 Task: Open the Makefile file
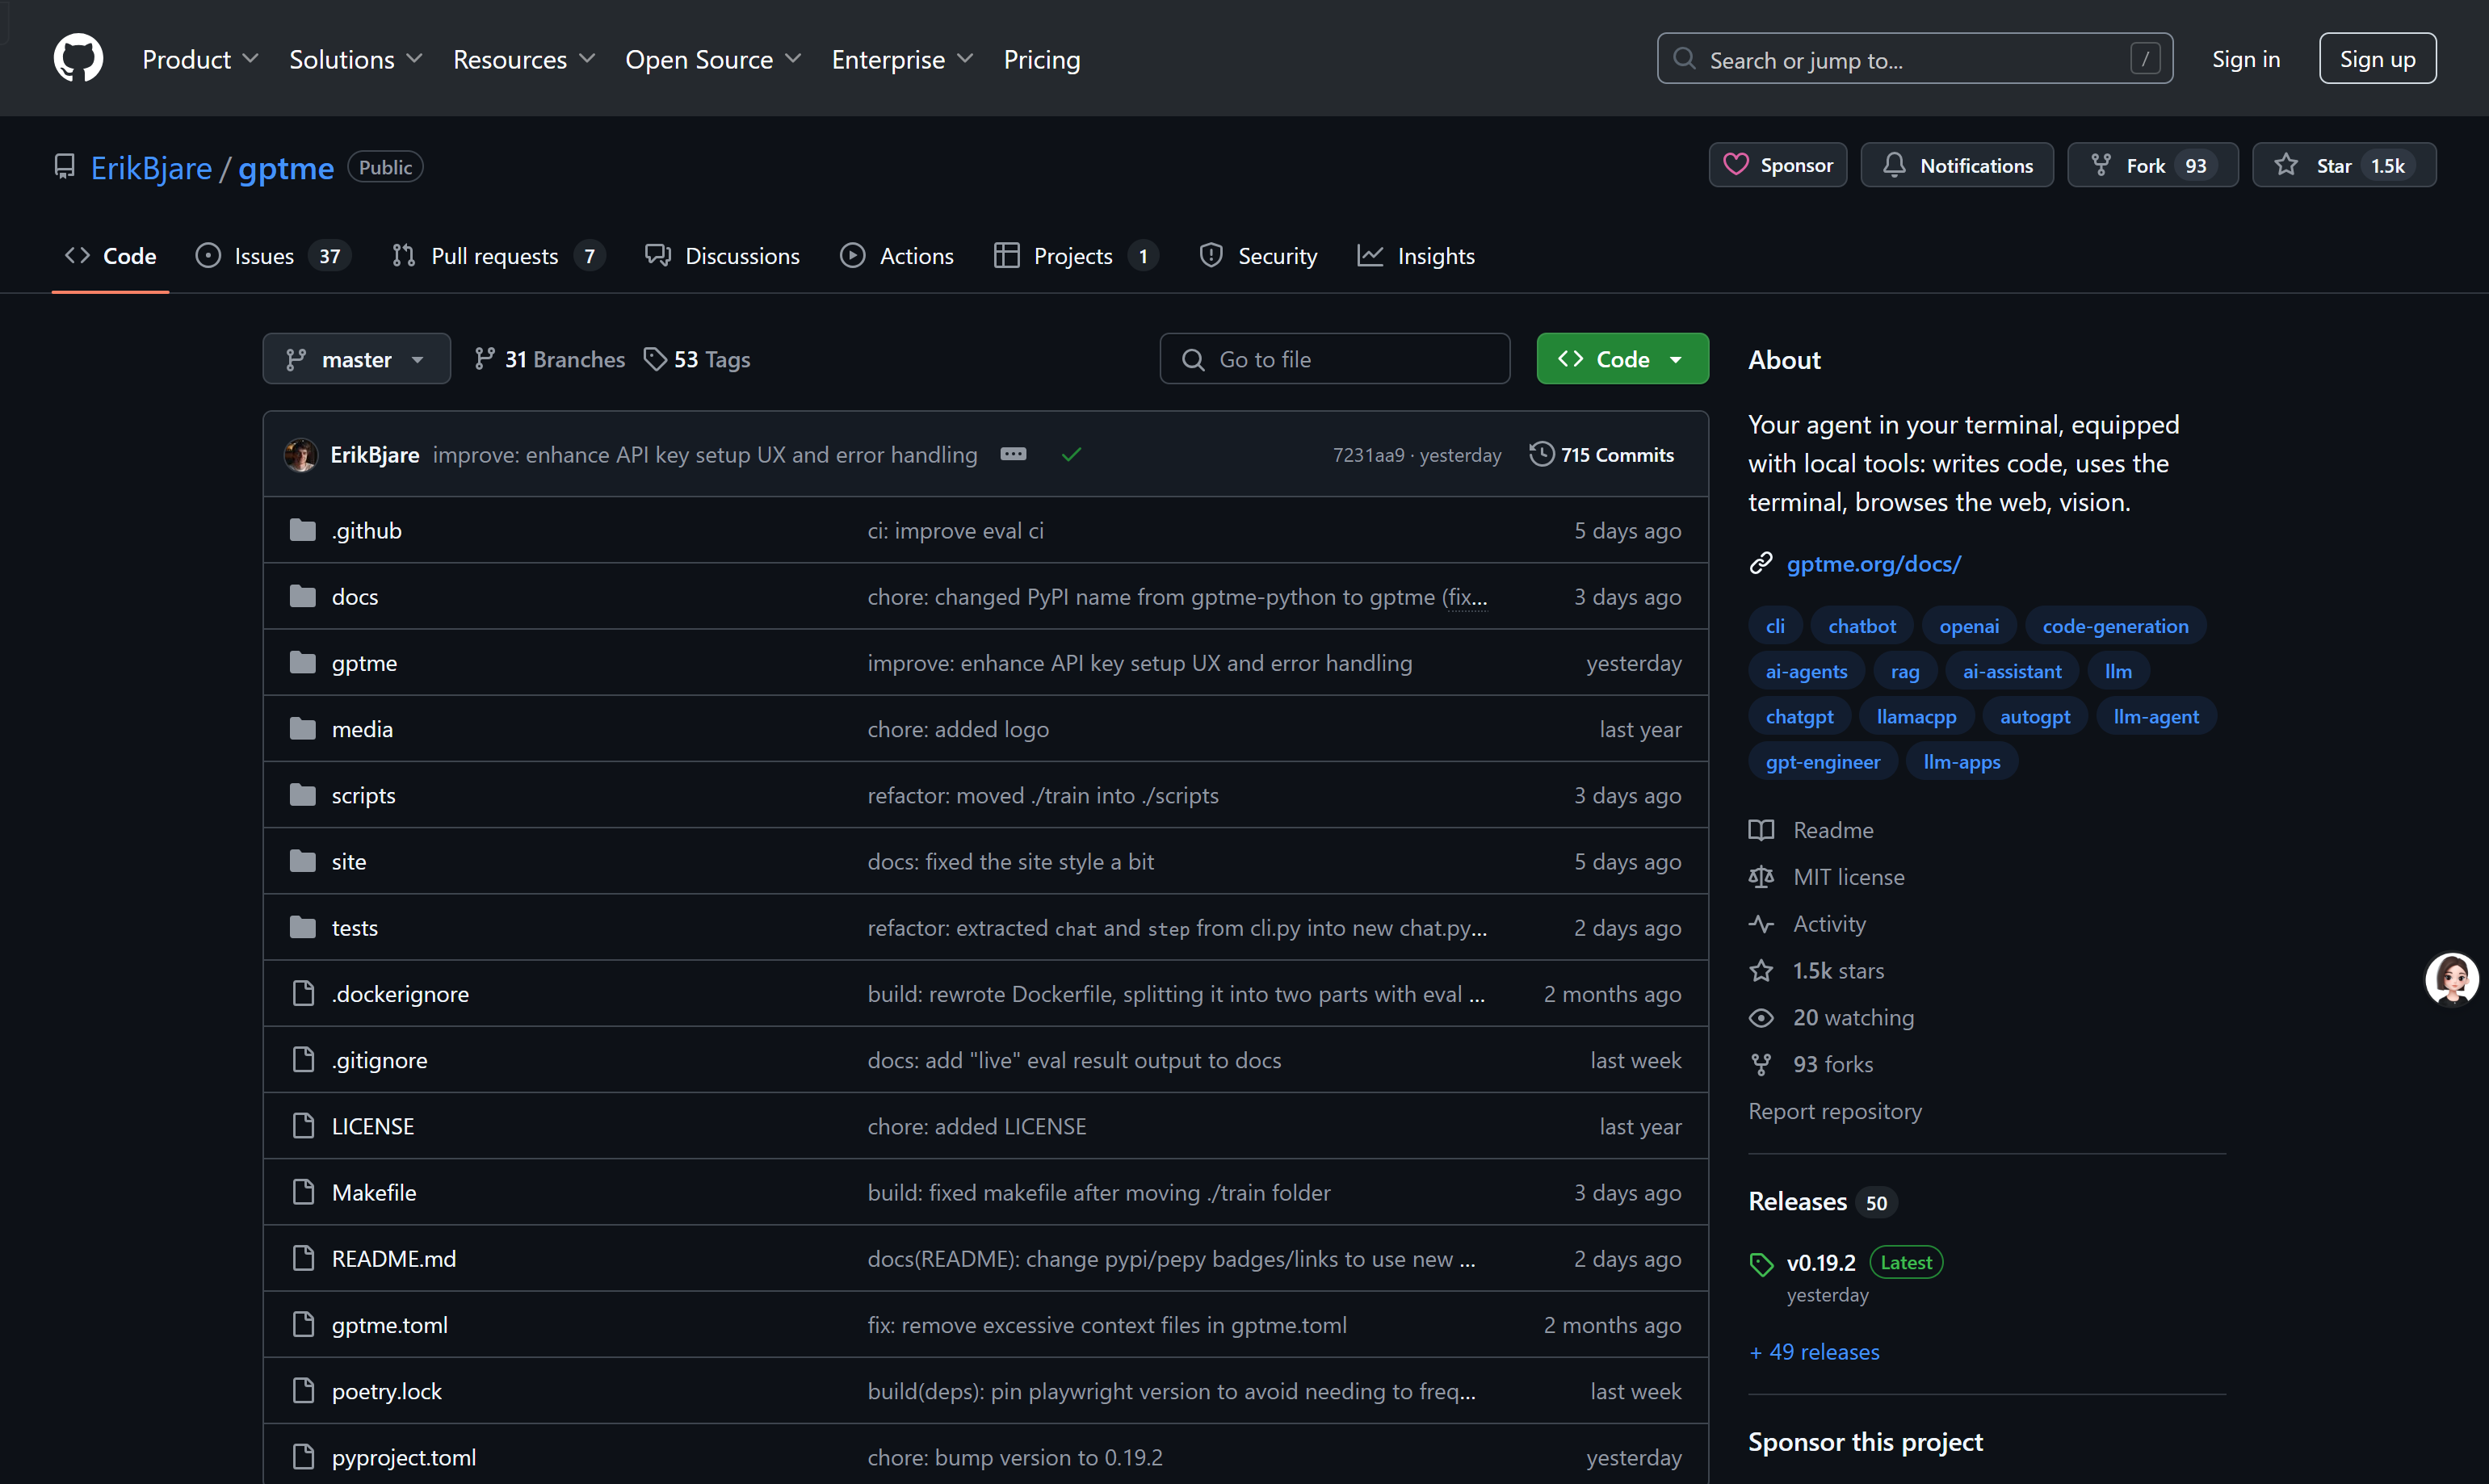coord(373,1192)
